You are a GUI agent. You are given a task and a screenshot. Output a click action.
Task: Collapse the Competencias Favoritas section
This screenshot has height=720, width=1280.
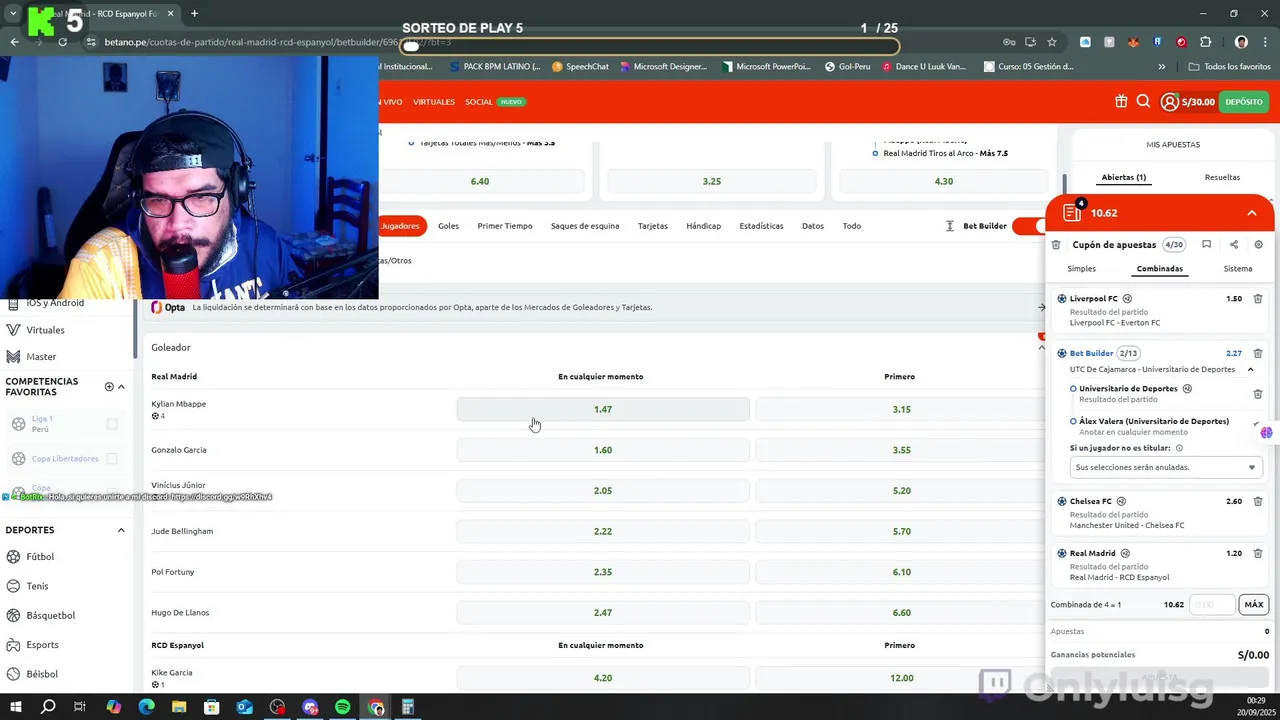[121, 387]
